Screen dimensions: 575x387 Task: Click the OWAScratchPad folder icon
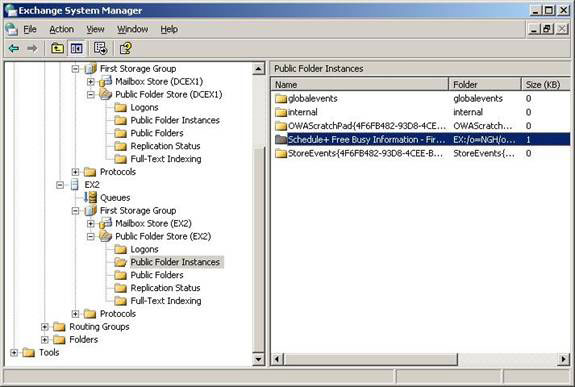pos(281,126)
